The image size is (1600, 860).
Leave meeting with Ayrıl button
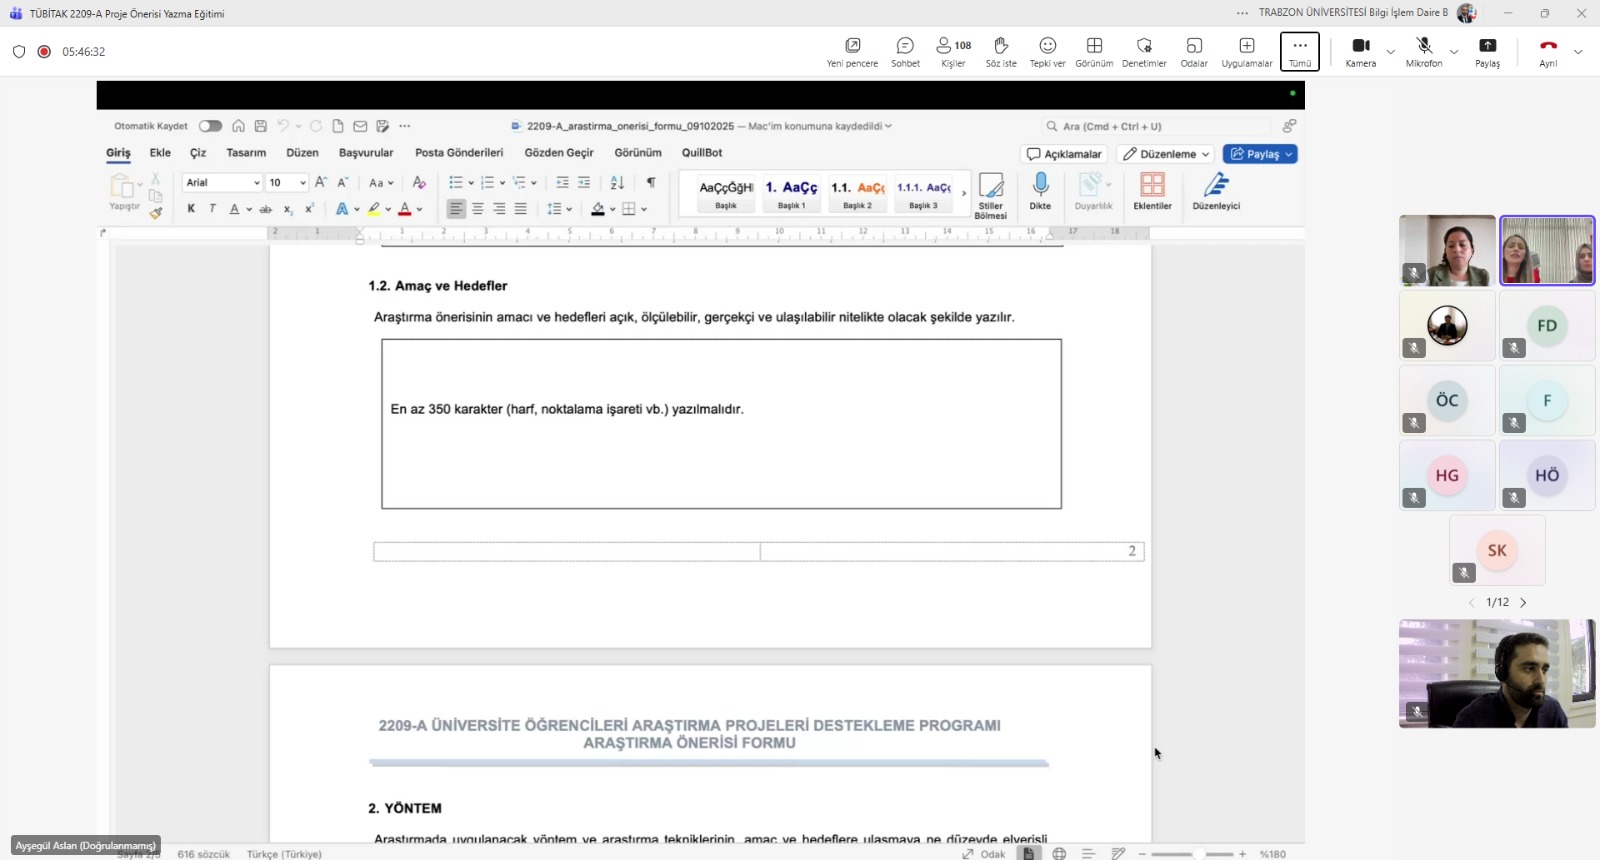pos(1548,52)
